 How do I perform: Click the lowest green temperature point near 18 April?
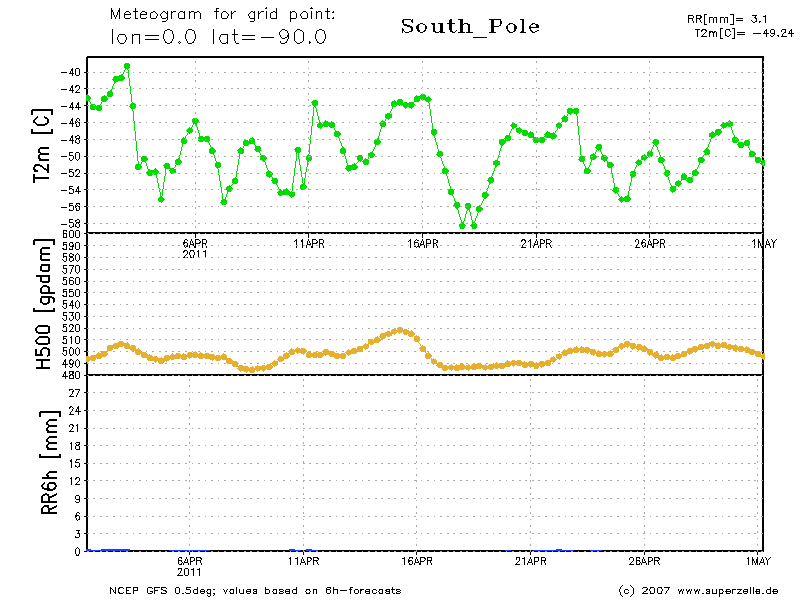point(463,226)
